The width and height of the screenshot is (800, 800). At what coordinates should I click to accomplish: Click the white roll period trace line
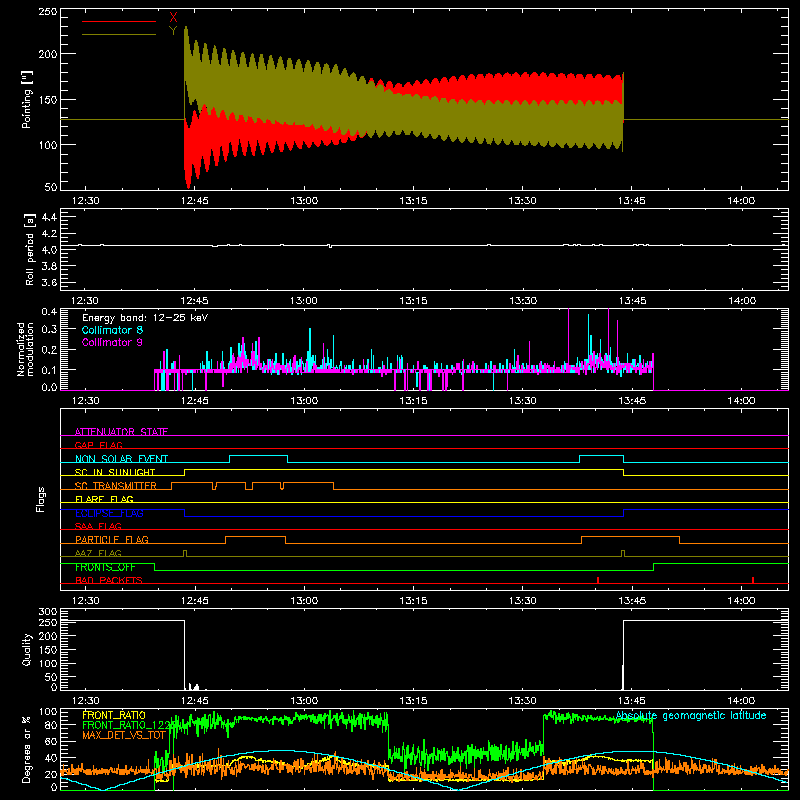424,245
